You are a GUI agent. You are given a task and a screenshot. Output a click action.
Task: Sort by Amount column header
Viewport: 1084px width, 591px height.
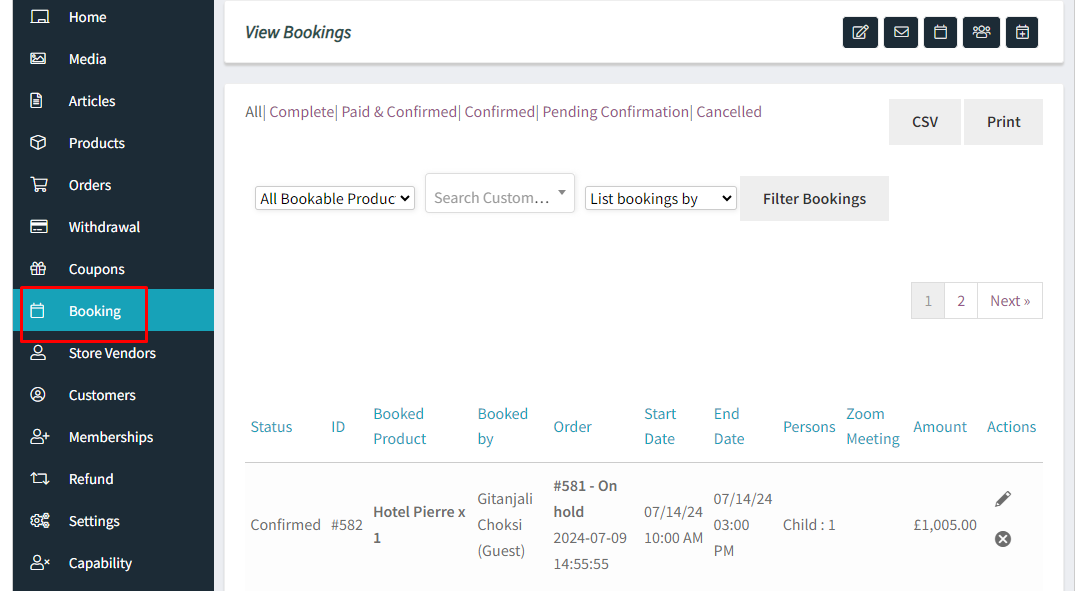tap(940, 426)
